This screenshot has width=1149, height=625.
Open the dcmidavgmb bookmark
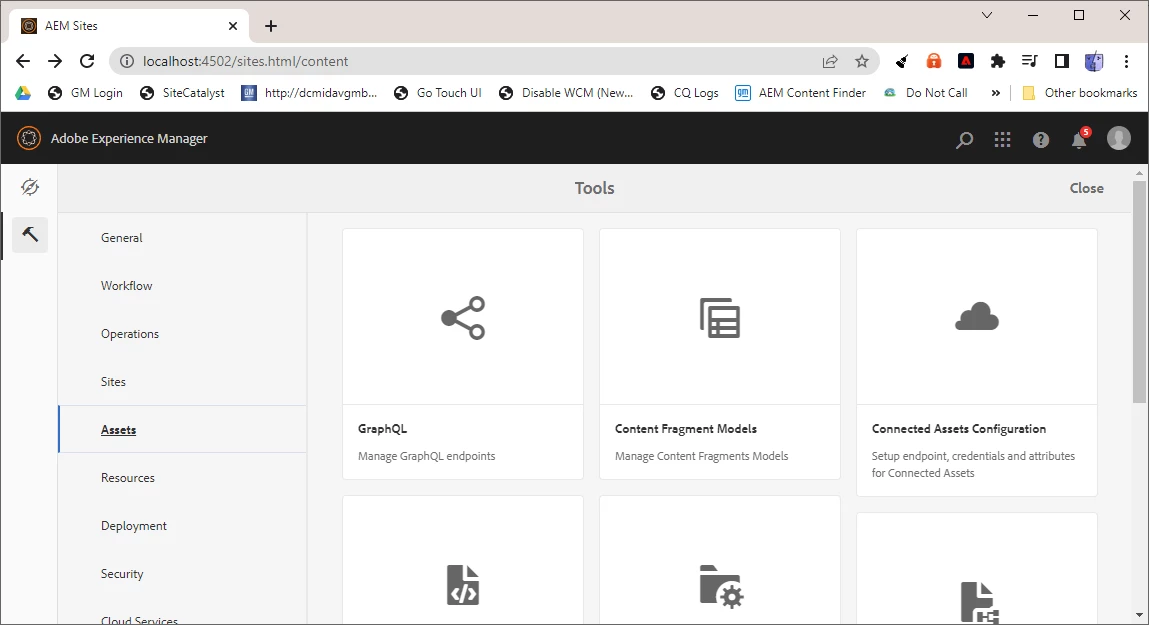309,93
